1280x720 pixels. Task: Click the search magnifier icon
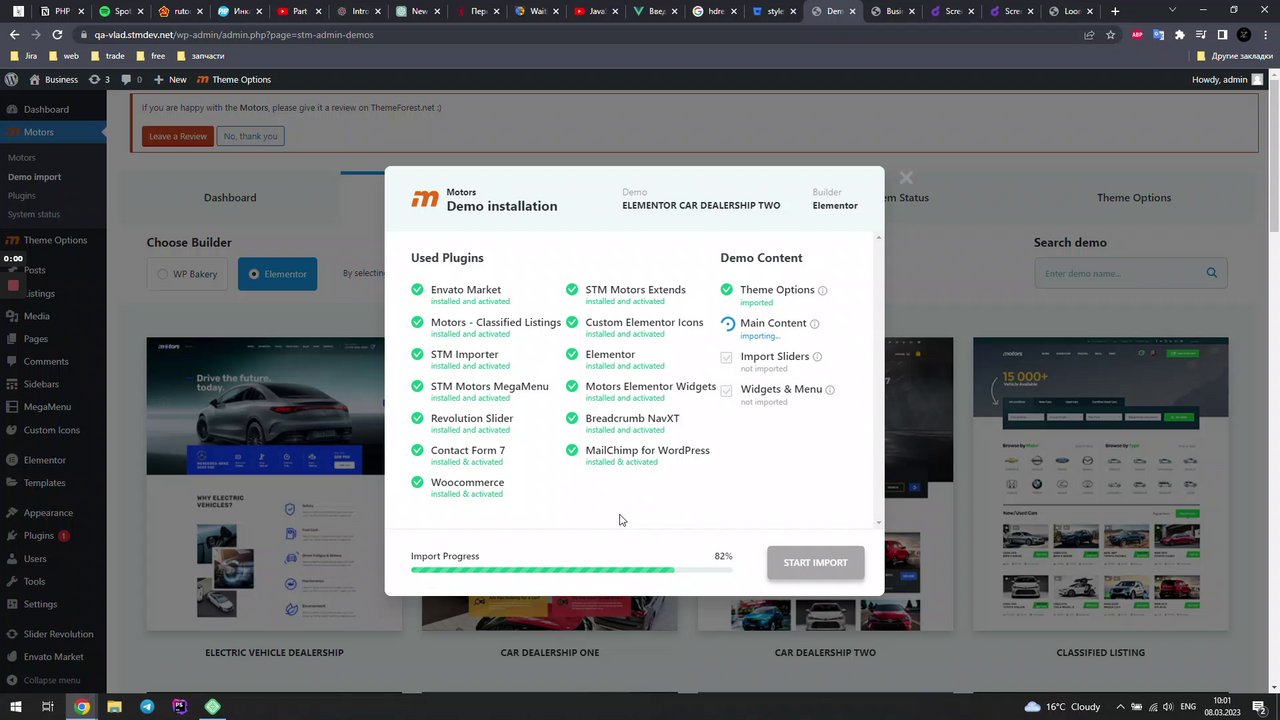click(x=1212, y=273)
